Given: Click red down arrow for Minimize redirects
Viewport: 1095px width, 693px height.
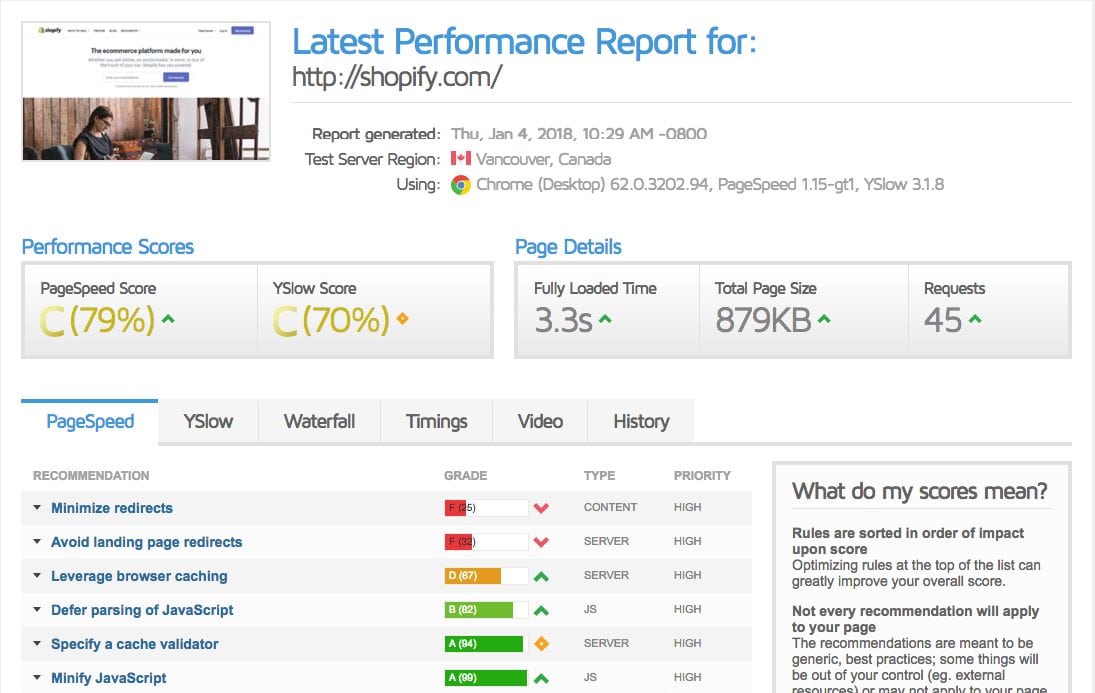Looking at the screenshot, I should click(541, 508).
